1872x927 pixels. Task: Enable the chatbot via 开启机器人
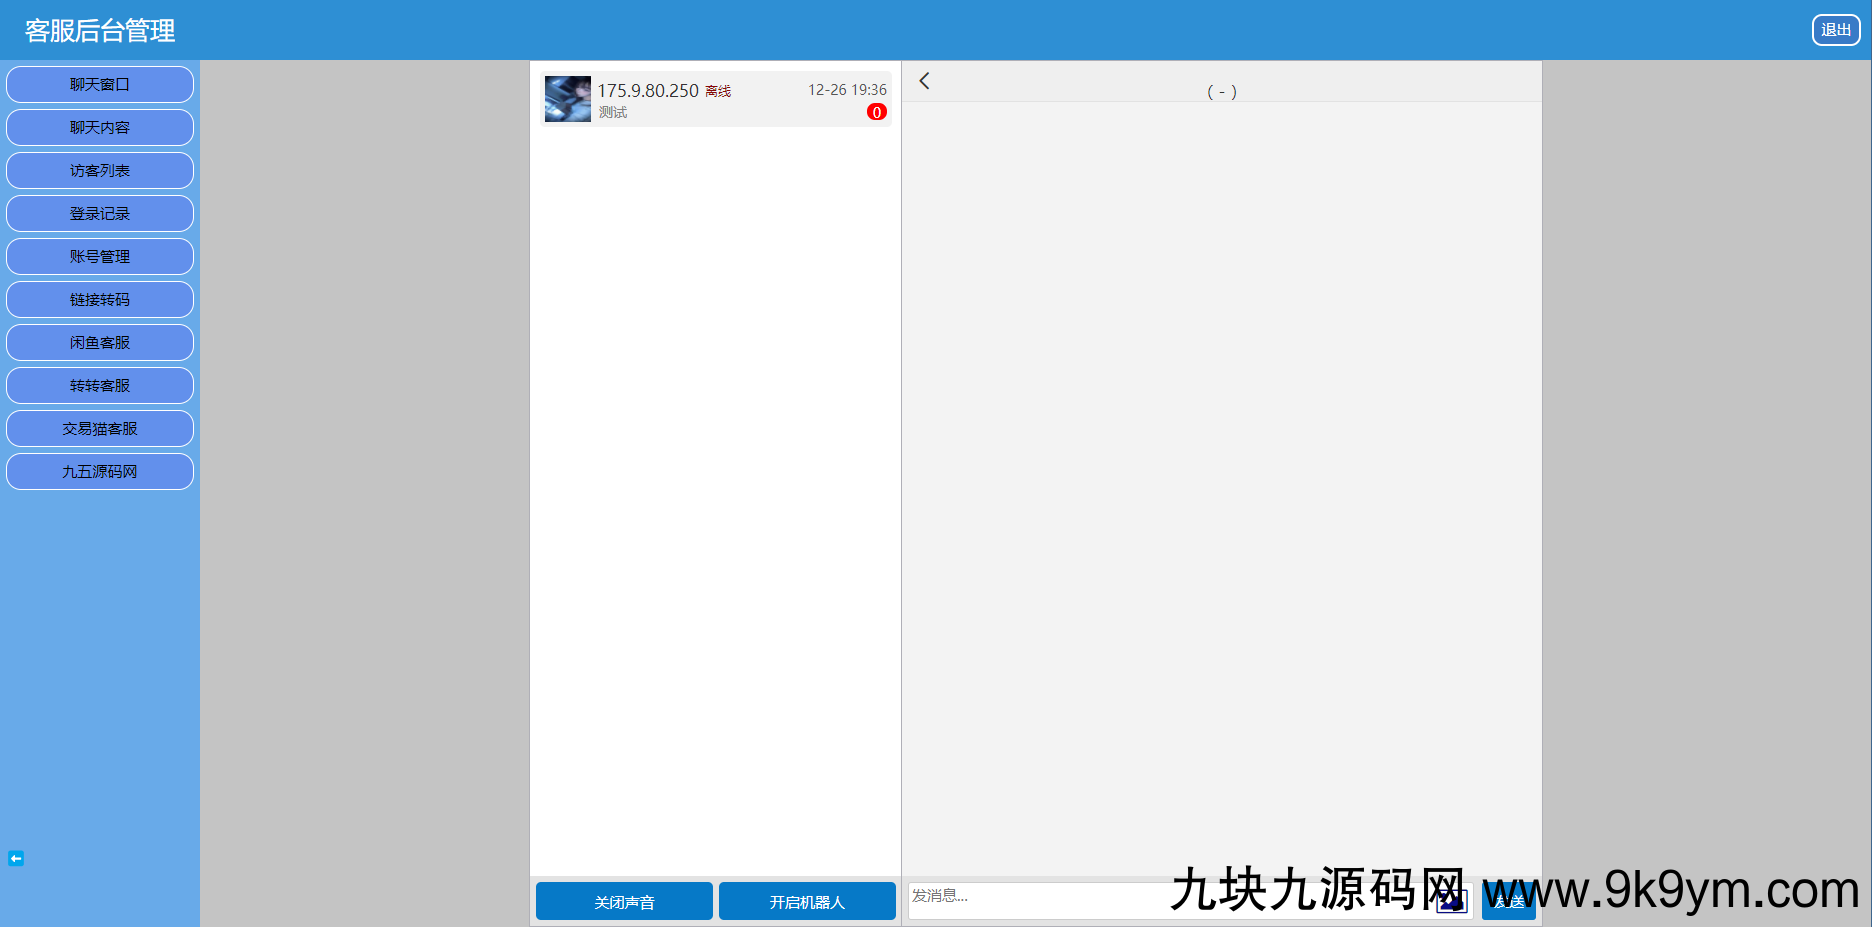pyautogui.click(x=807, y=901)
